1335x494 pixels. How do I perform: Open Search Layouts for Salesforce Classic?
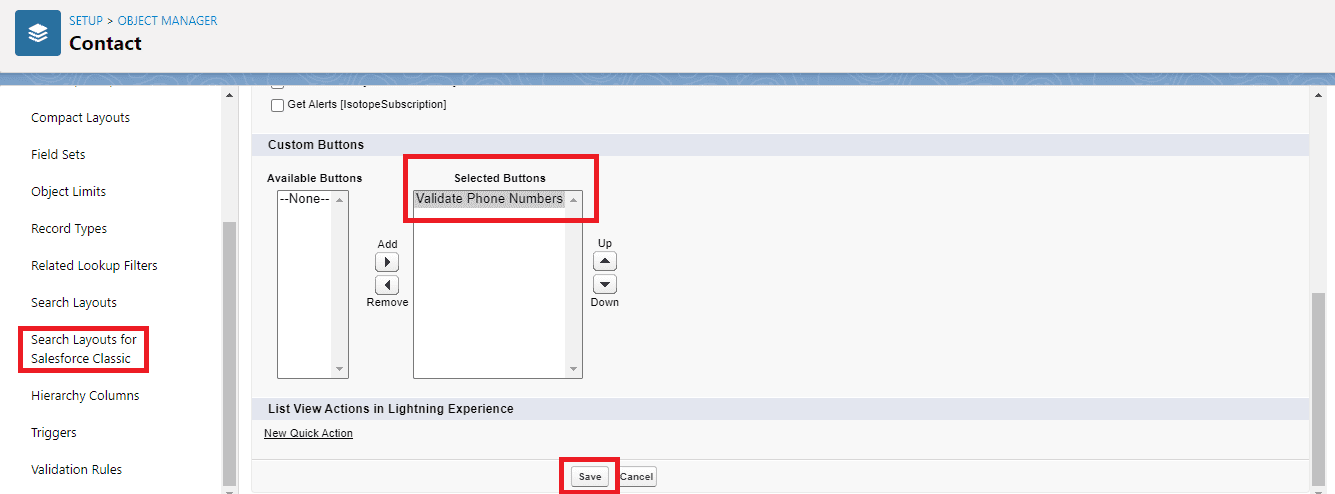tap(84, 349)
